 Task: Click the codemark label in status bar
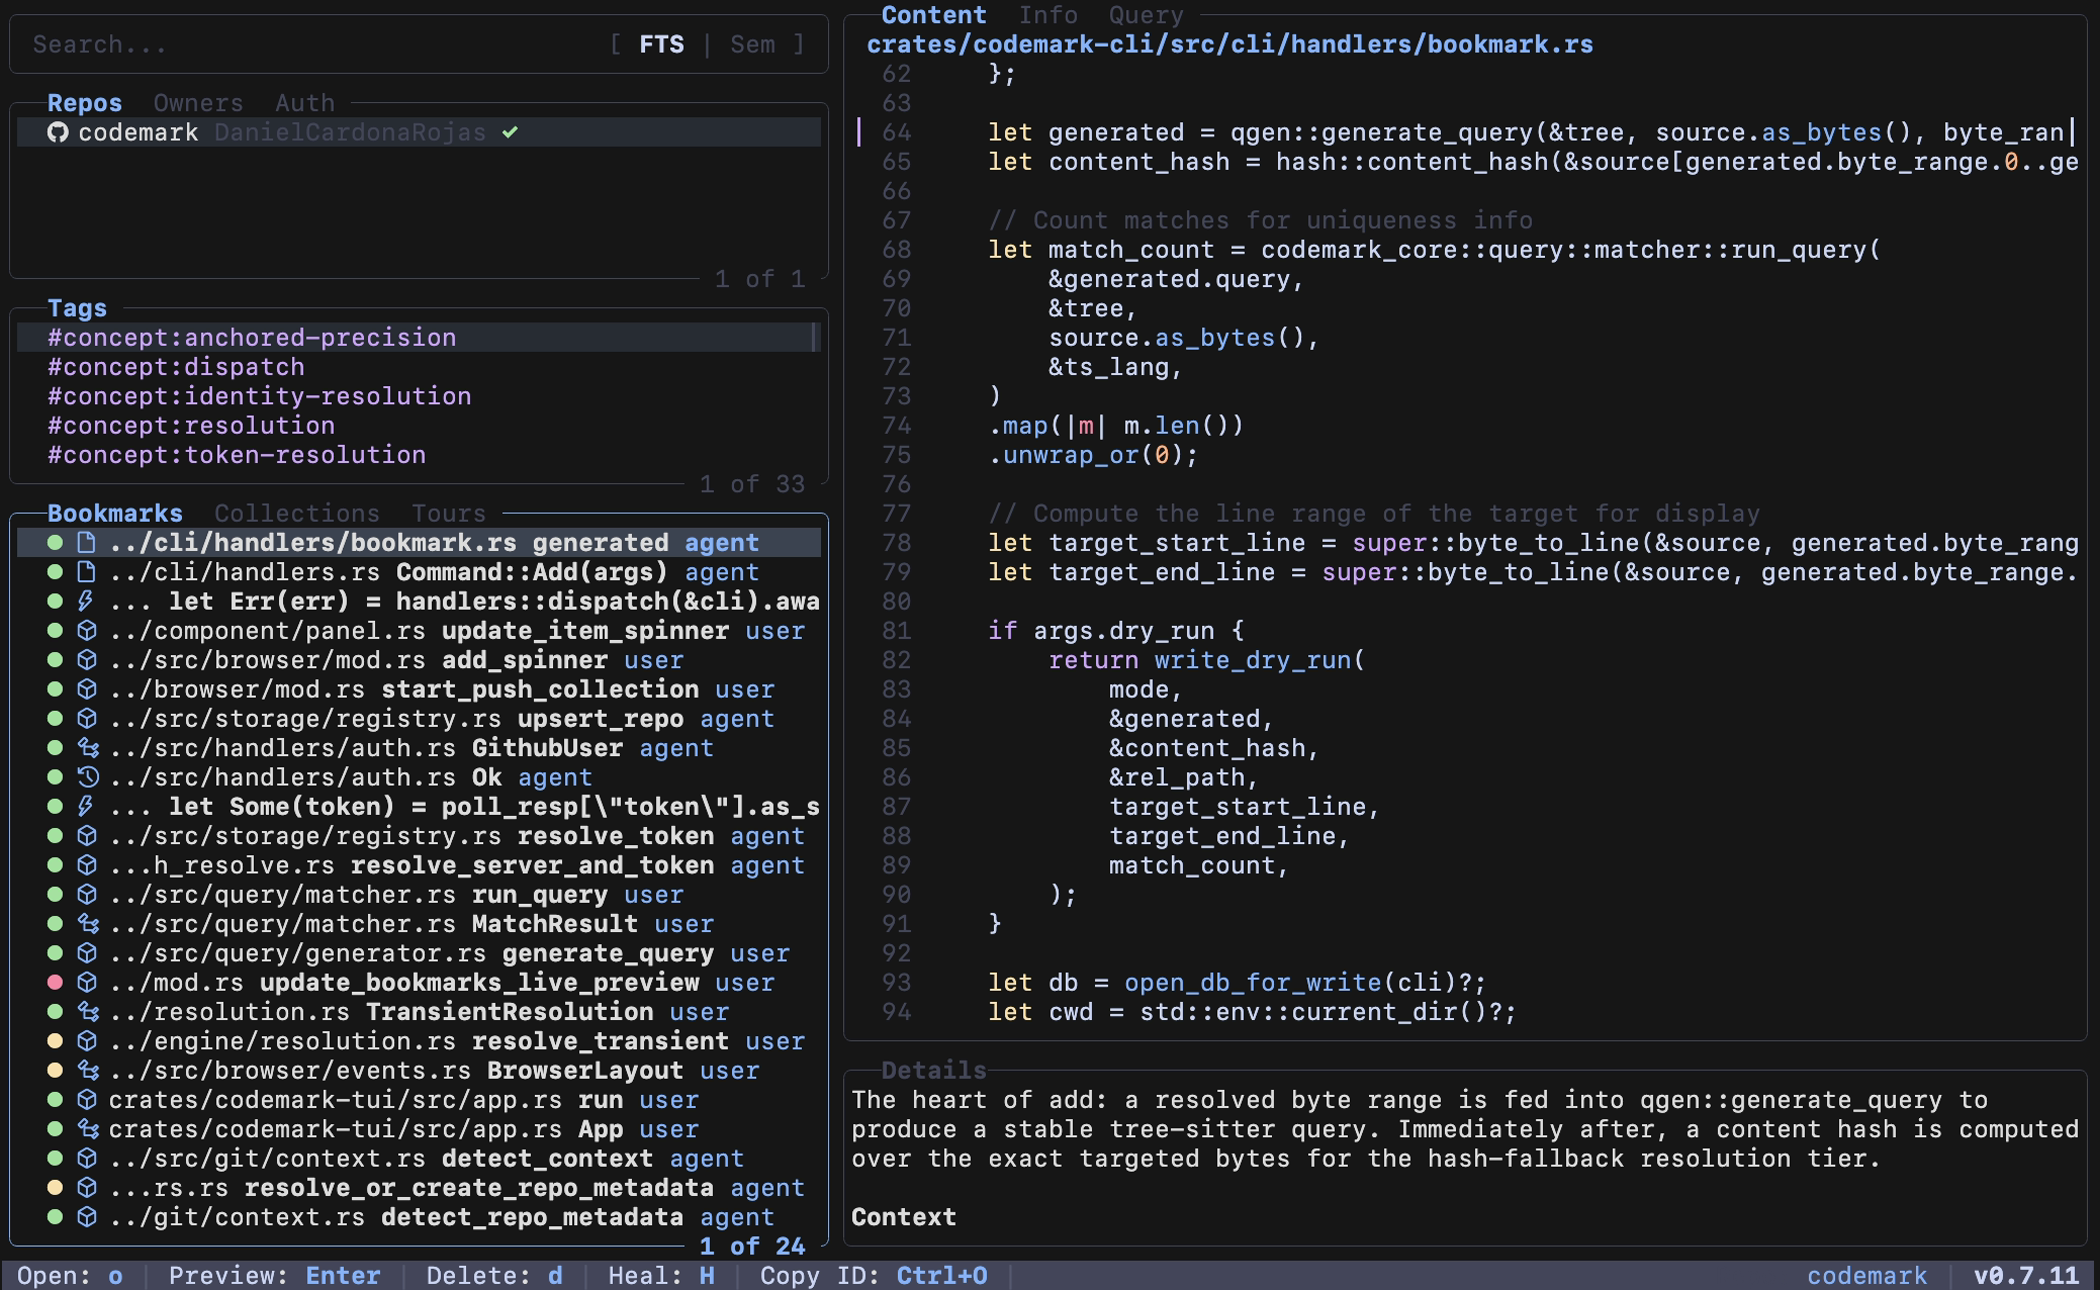(1867, 1276)
